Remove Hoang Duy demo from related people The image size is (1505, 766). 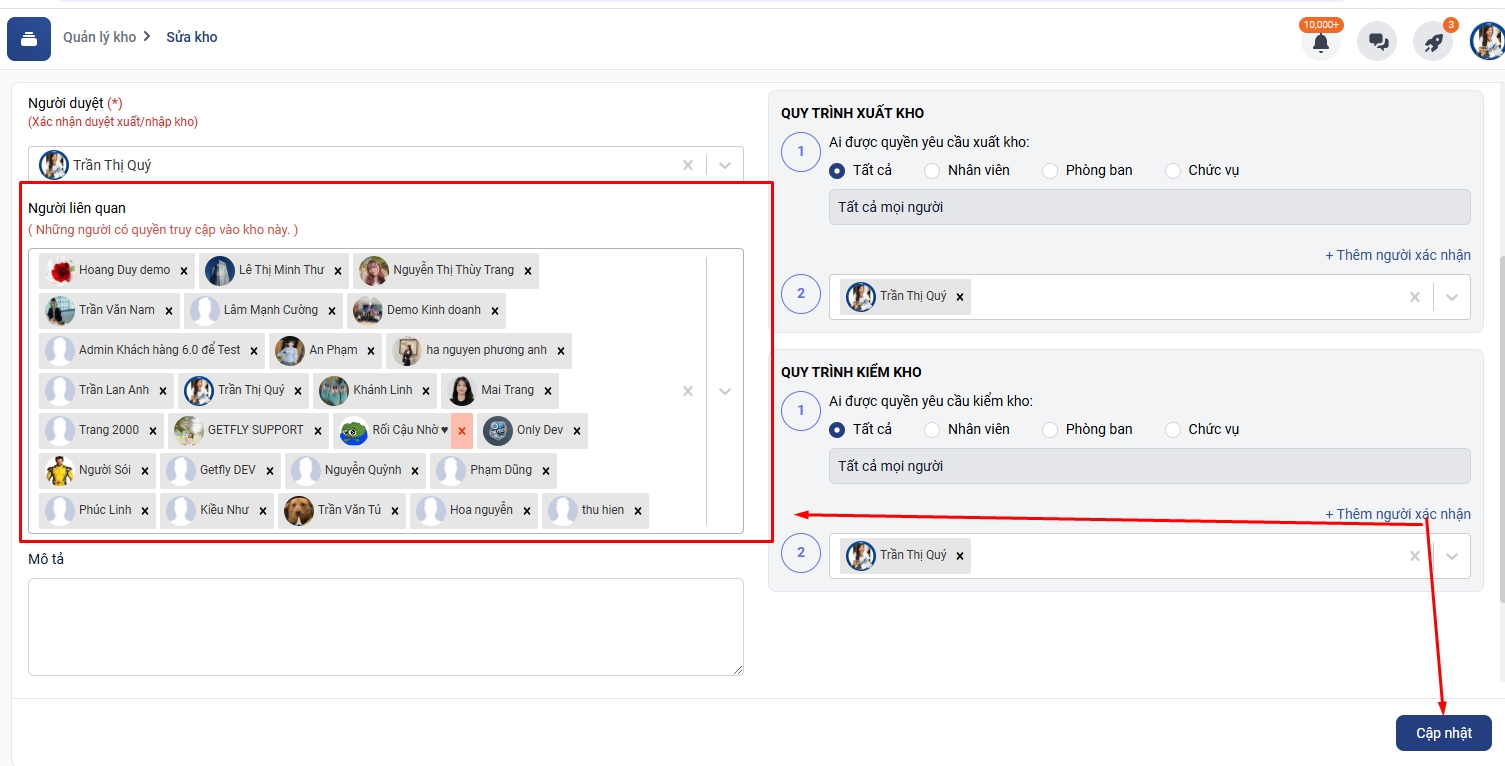point(184,271)
